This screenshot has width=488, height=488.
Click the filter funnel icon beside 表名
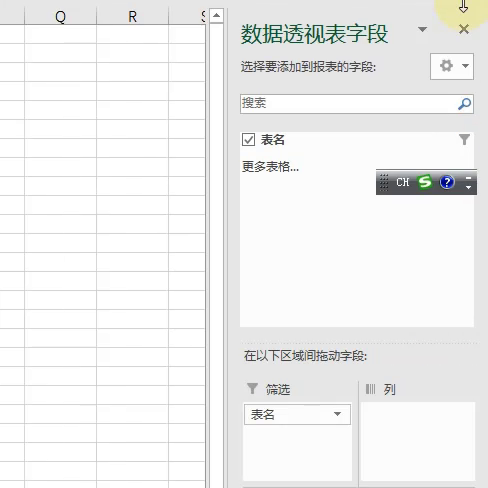coord(464,139)
